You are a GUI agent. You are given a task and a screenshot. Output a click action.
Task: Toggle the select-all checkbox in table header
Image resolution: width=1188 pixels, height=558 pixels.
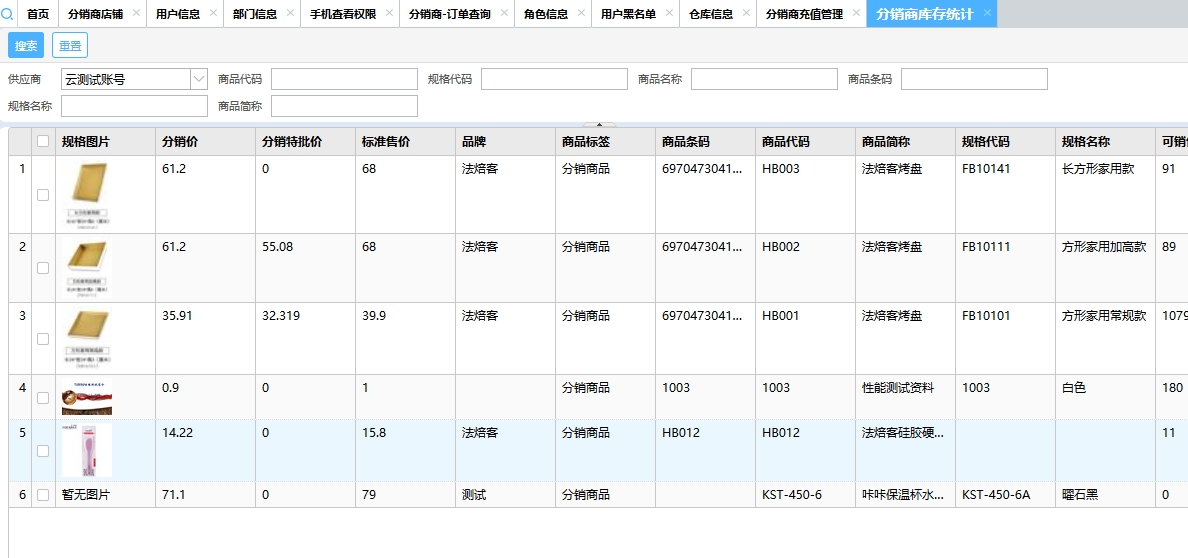pyautogui.click(x=43, y=142)
